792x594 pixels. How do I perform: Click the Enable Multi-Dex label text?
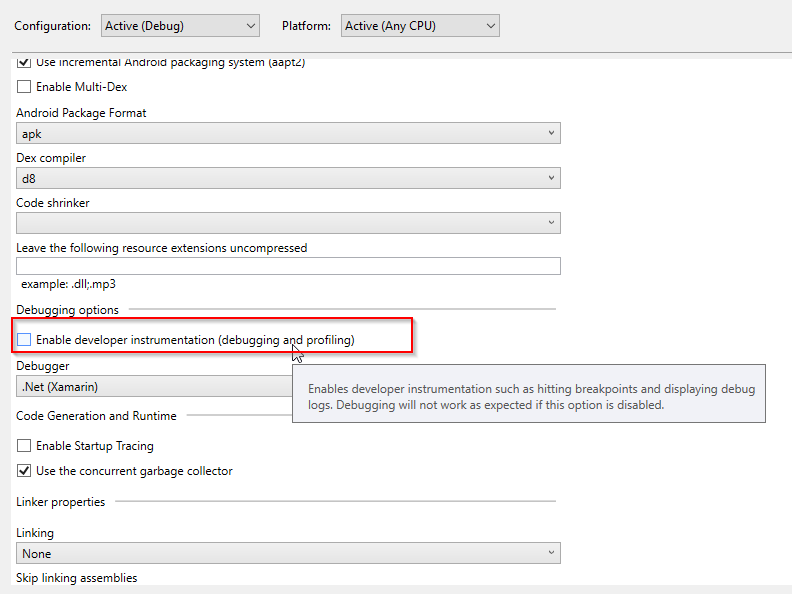click(x=81, y=87)
